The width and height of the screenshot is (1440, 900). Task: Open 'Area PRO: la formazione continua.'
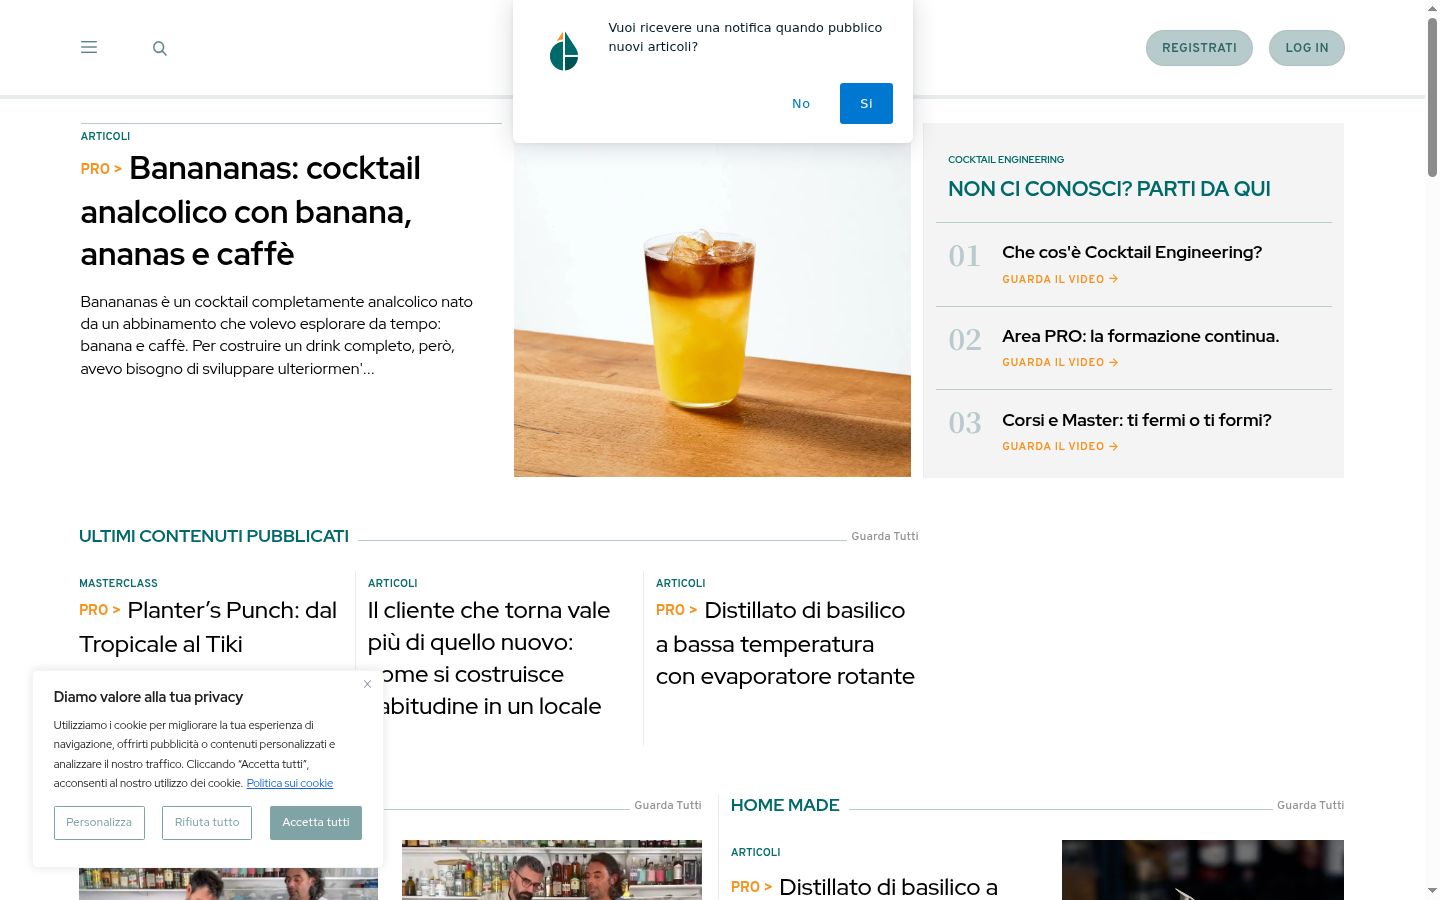tap(1140, 336)
